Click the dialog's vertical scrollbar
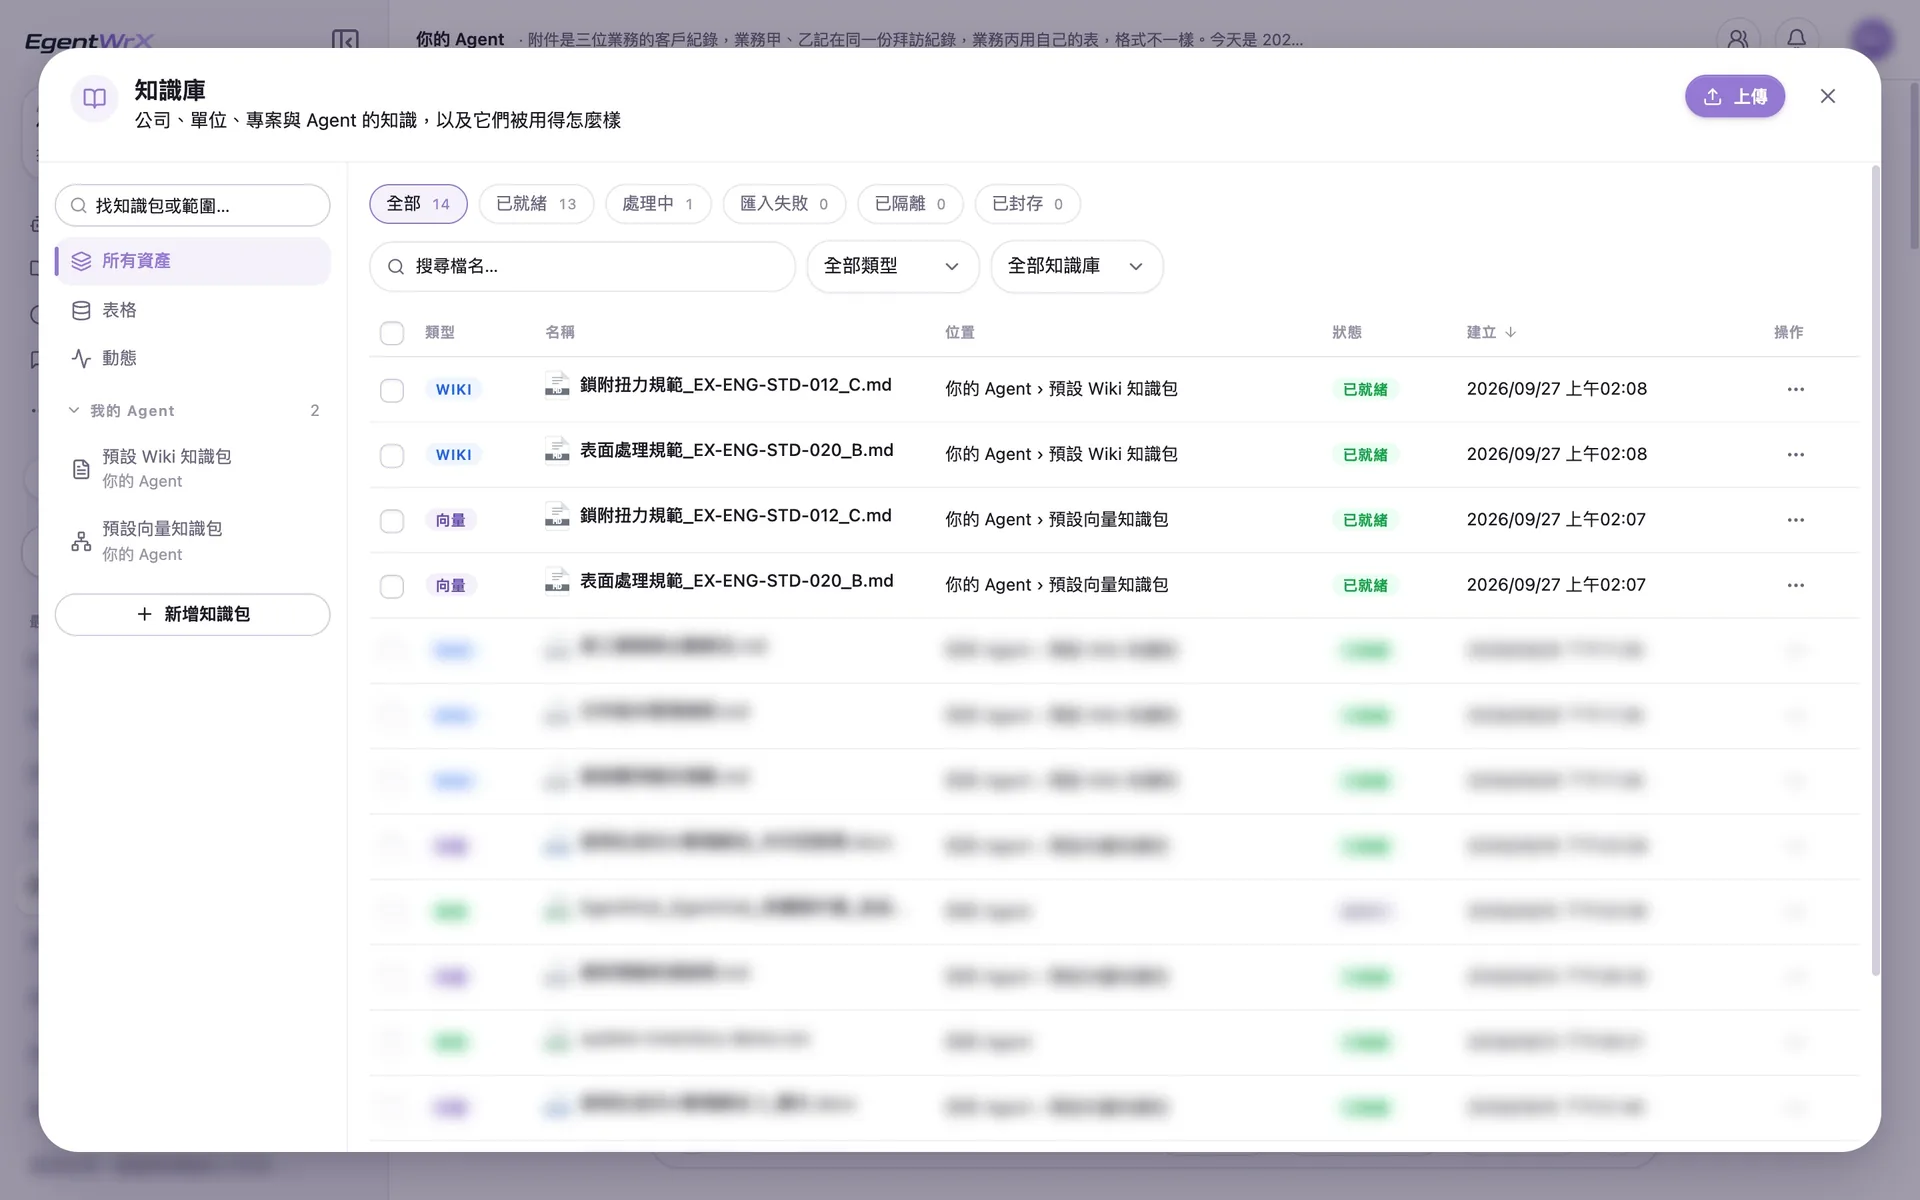 [1875, 570]
